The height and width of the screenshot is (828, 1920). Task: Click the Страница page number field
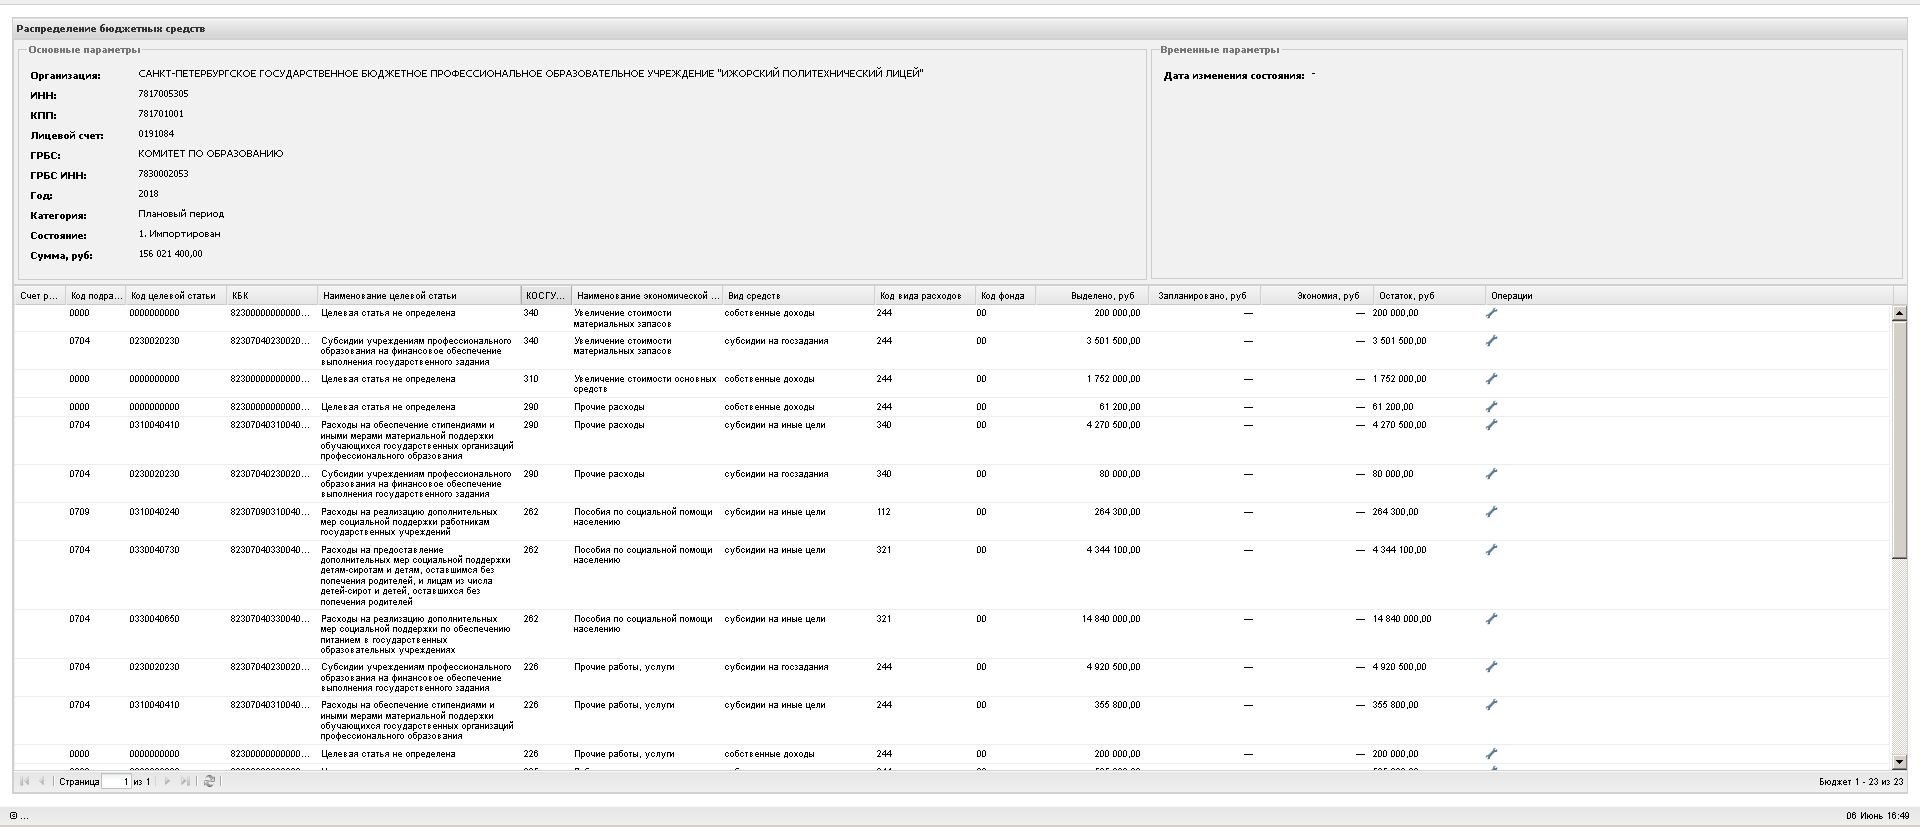pos(116,781)
